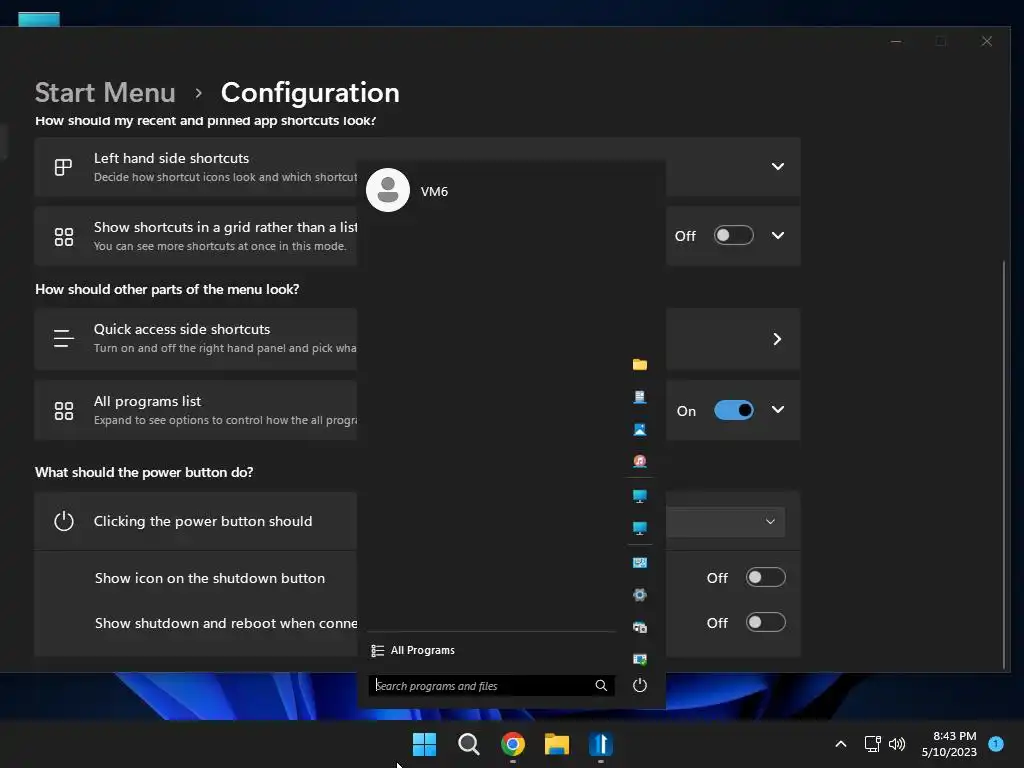The width and height of the screenshot is (1024, 768).
Task: Open Quick access side shortcuts arrow
Action: [777, 339]
